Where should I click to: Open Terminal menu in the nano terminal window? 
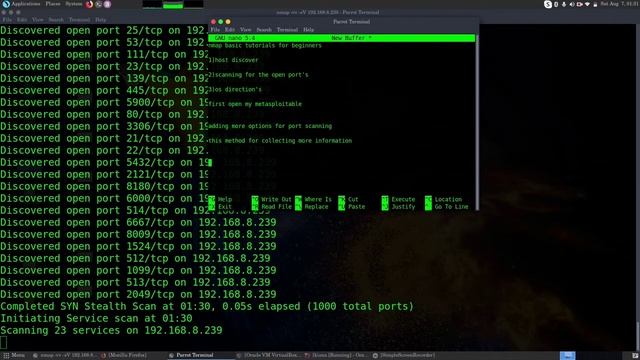point(287,30)
